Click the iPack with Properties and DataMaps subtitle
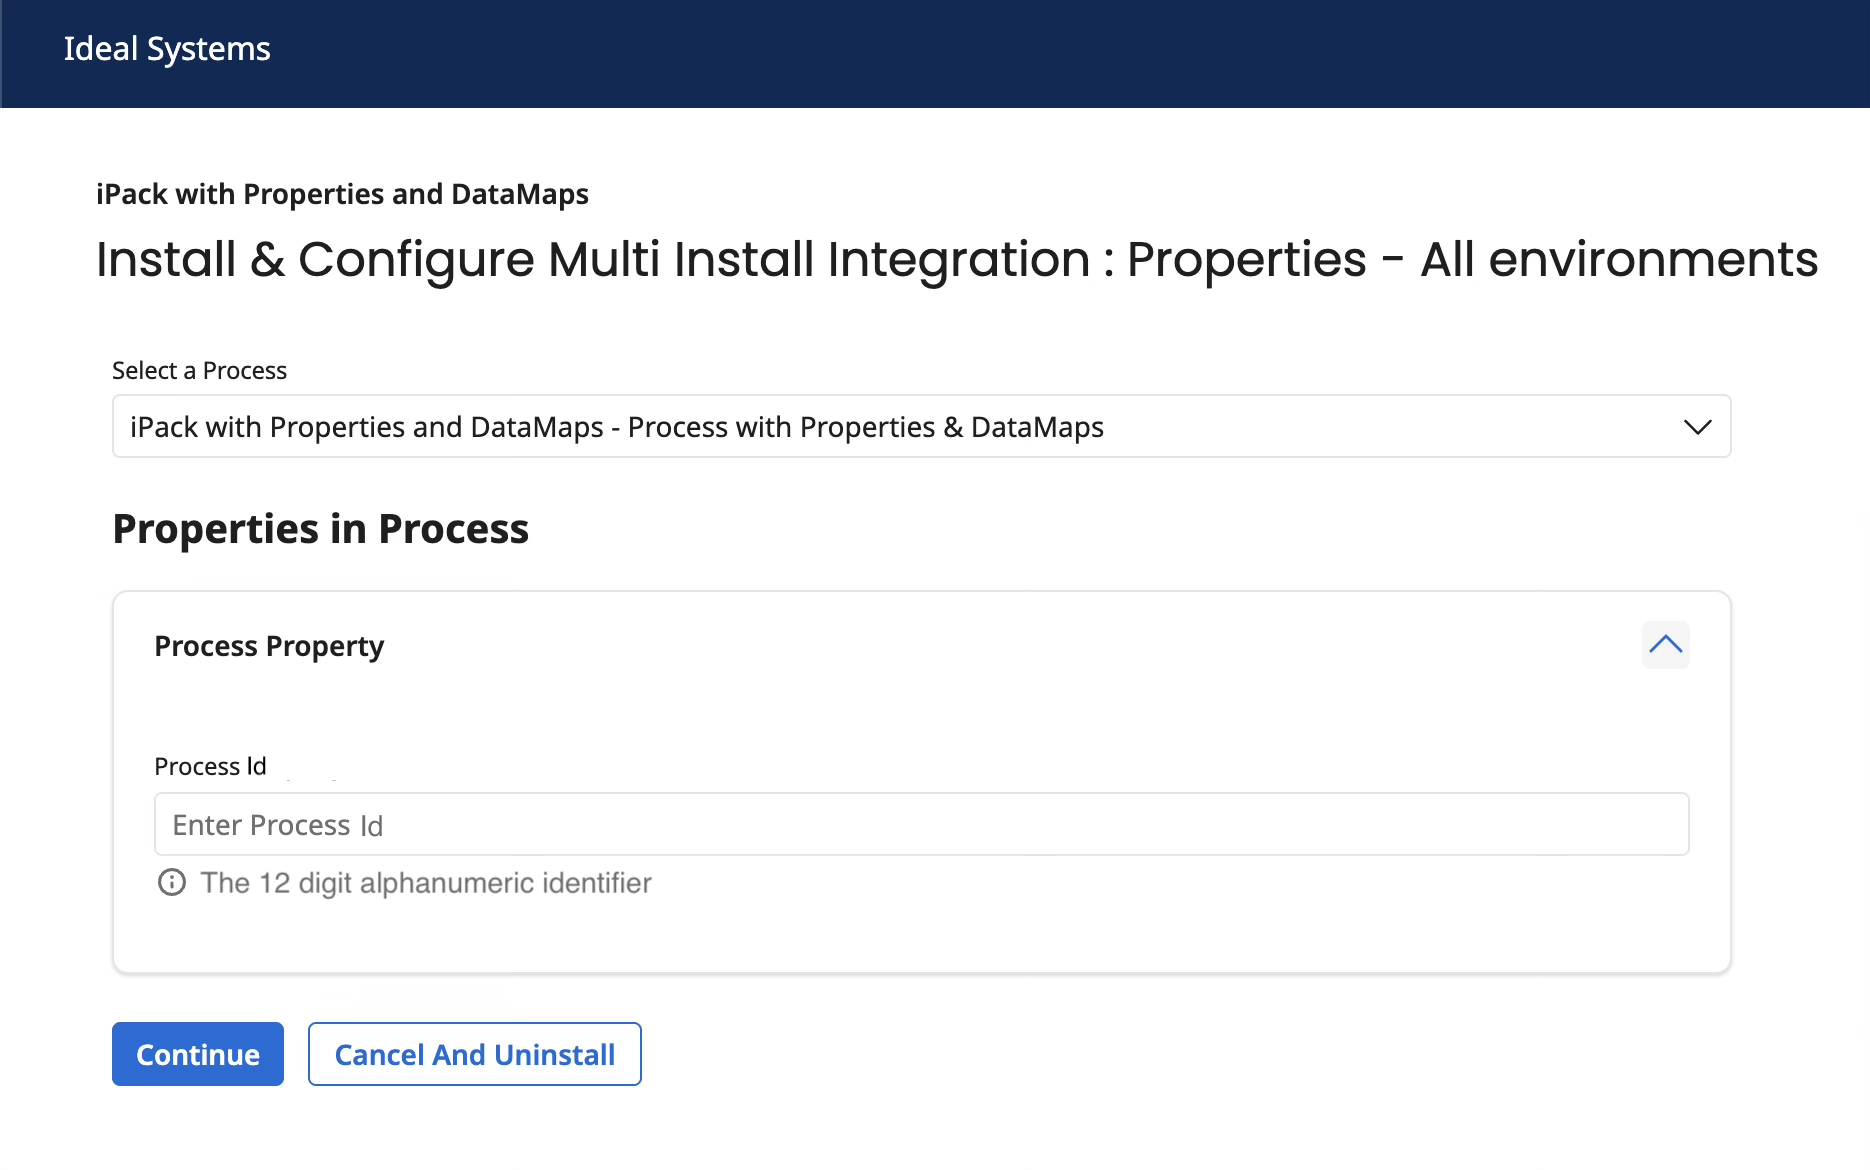This screenshot has height=1170, width=1870. point(342,194)
